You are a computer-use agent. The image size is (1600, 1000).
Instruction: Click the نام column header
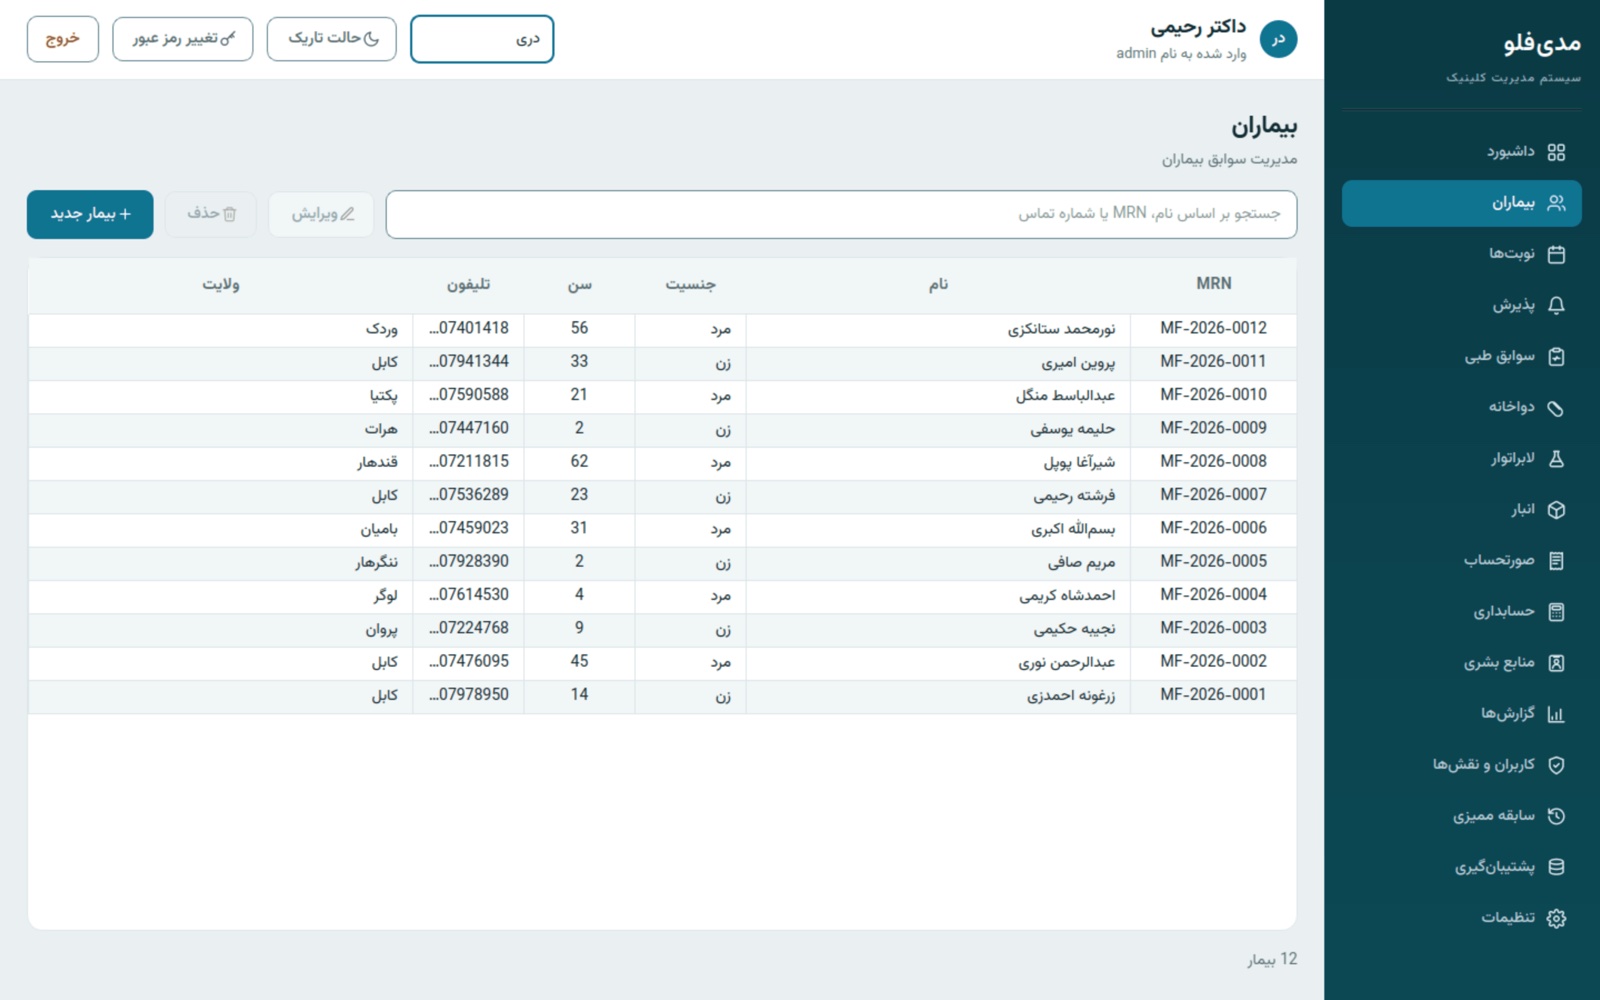[938, 284]
